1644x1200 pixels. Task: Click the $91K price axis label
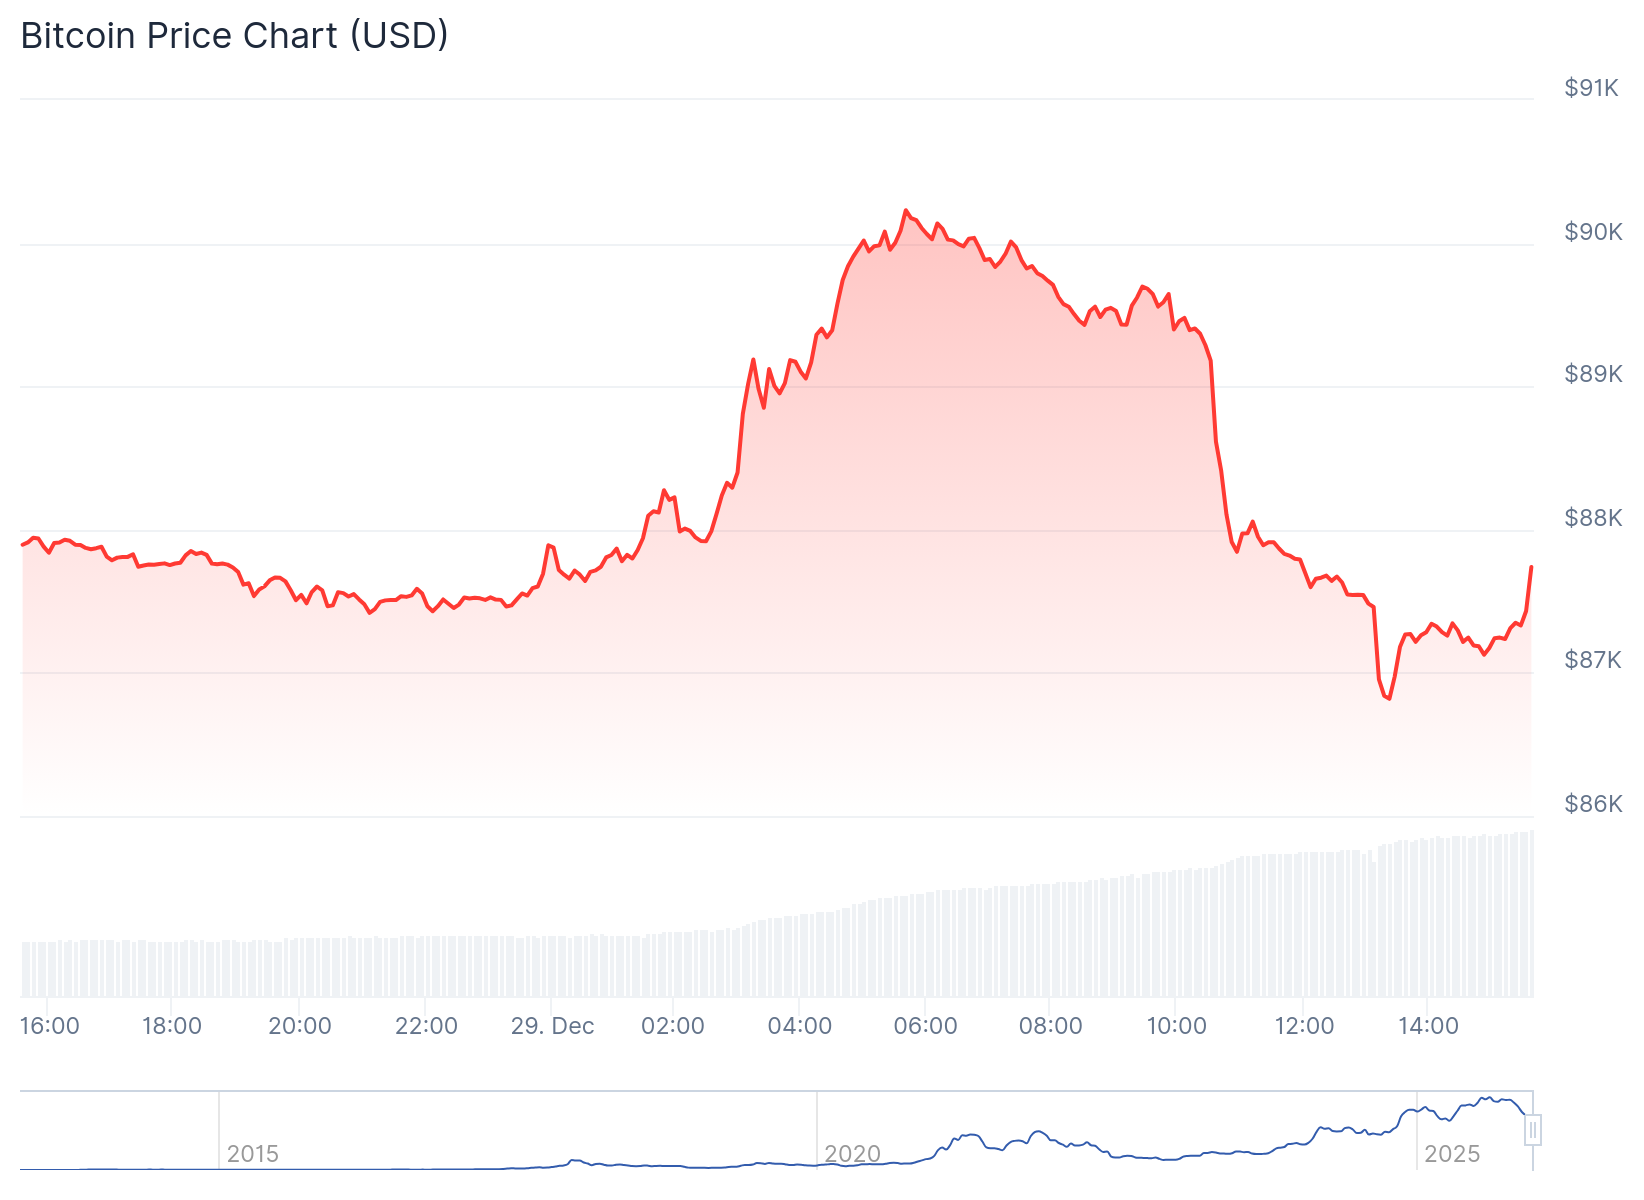coord(1591,88)
